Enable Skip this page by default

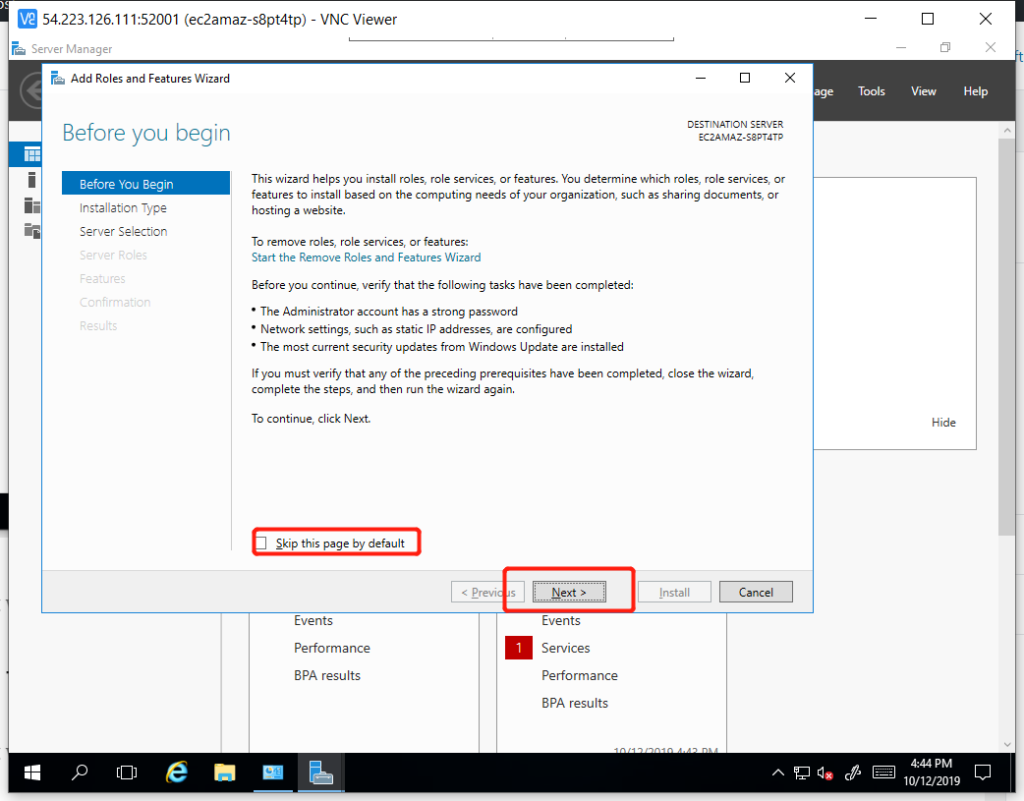pos(262,543)
